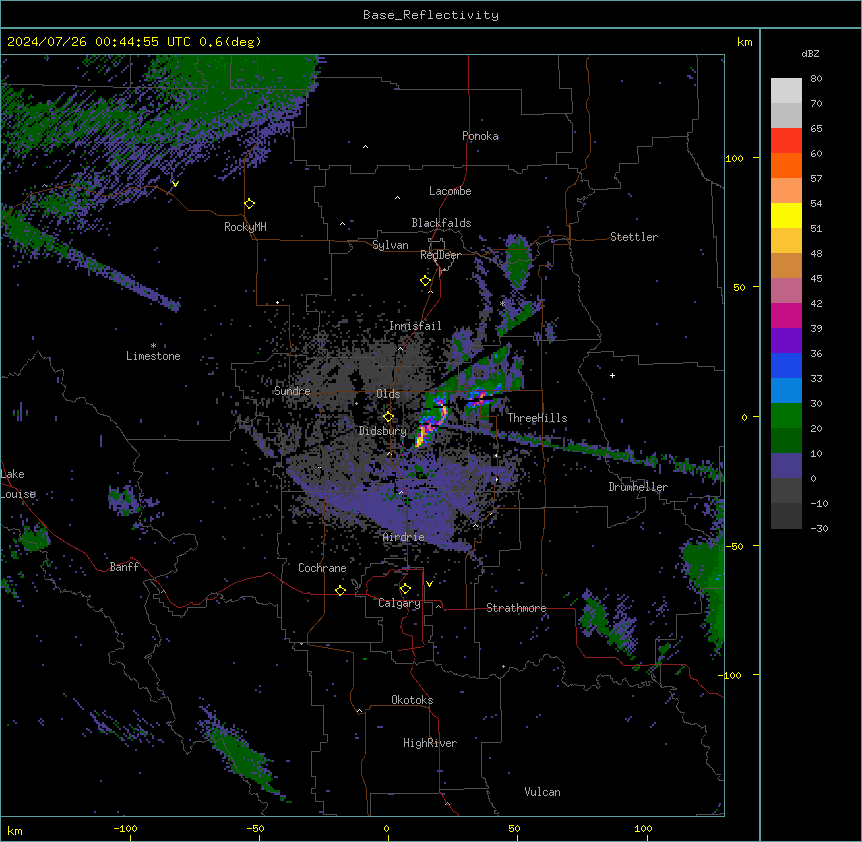Viewport: 862px width, 842px height.
Task: Pick the orange 60-57 dBZ legend swatch
Action: 786,166
